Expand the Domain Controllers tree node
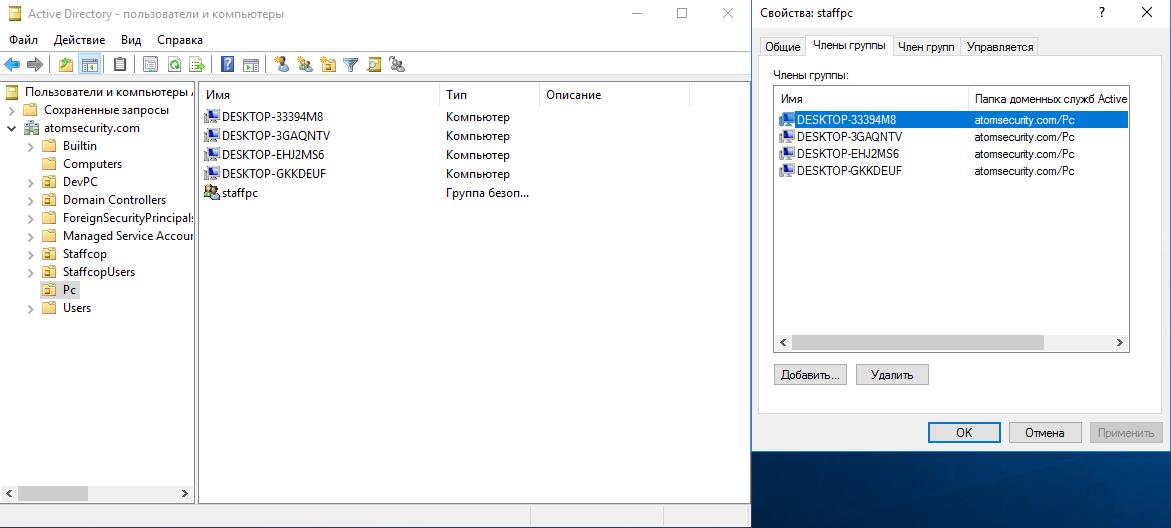Image resolution: width=1171 pixels, height=528 pixels. click(x=31, y=200)
